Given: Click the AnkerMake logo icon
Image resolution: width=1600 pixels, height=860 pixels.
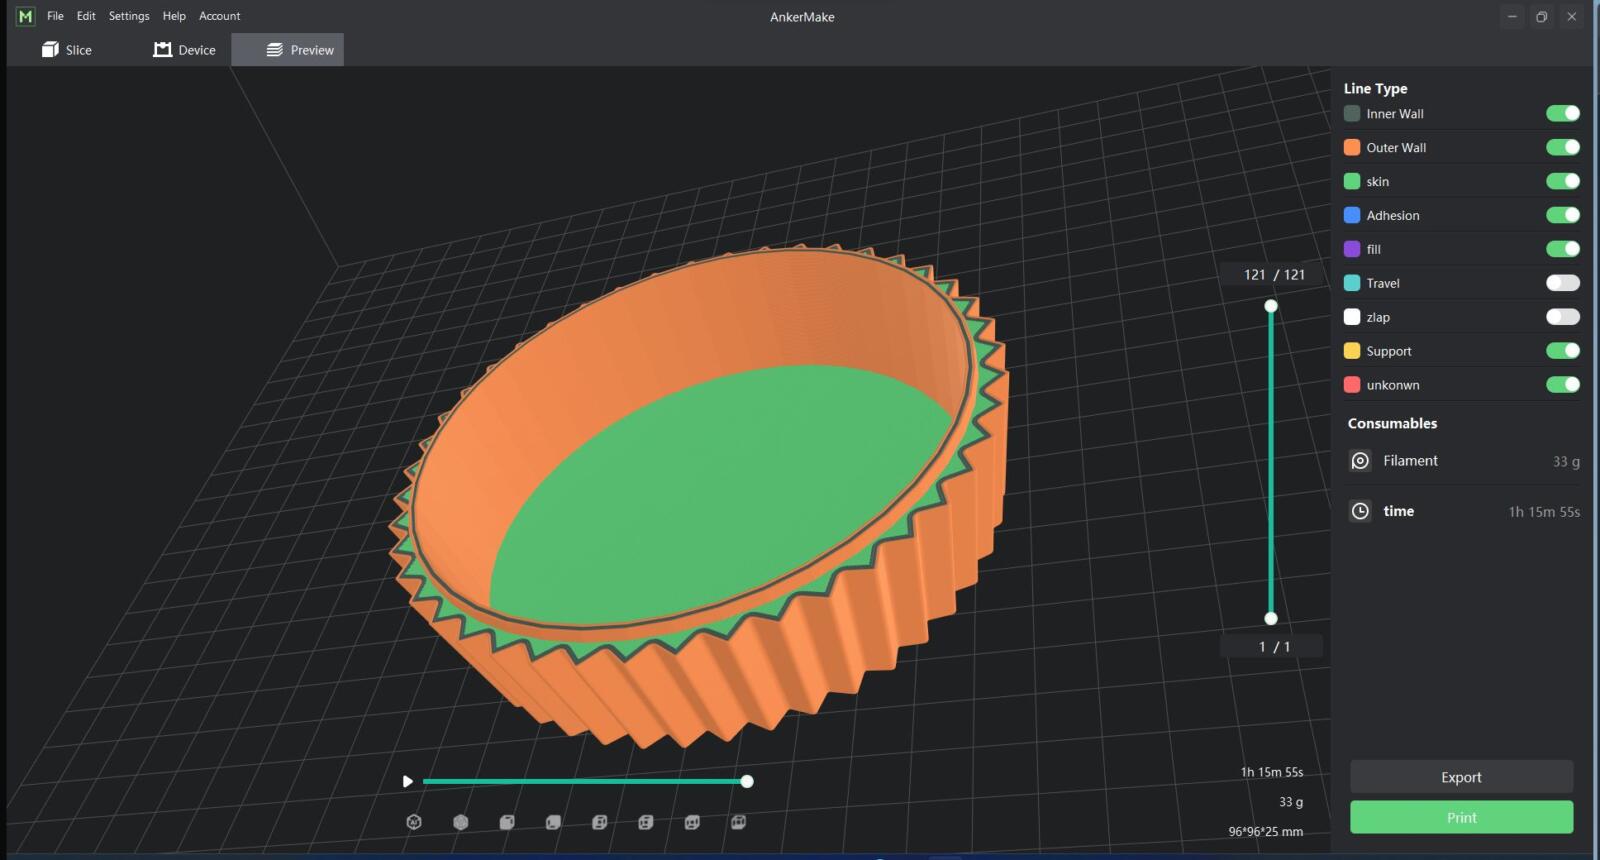Looking at the screenshot, I should pyautogui.click(x=25, y=16).
